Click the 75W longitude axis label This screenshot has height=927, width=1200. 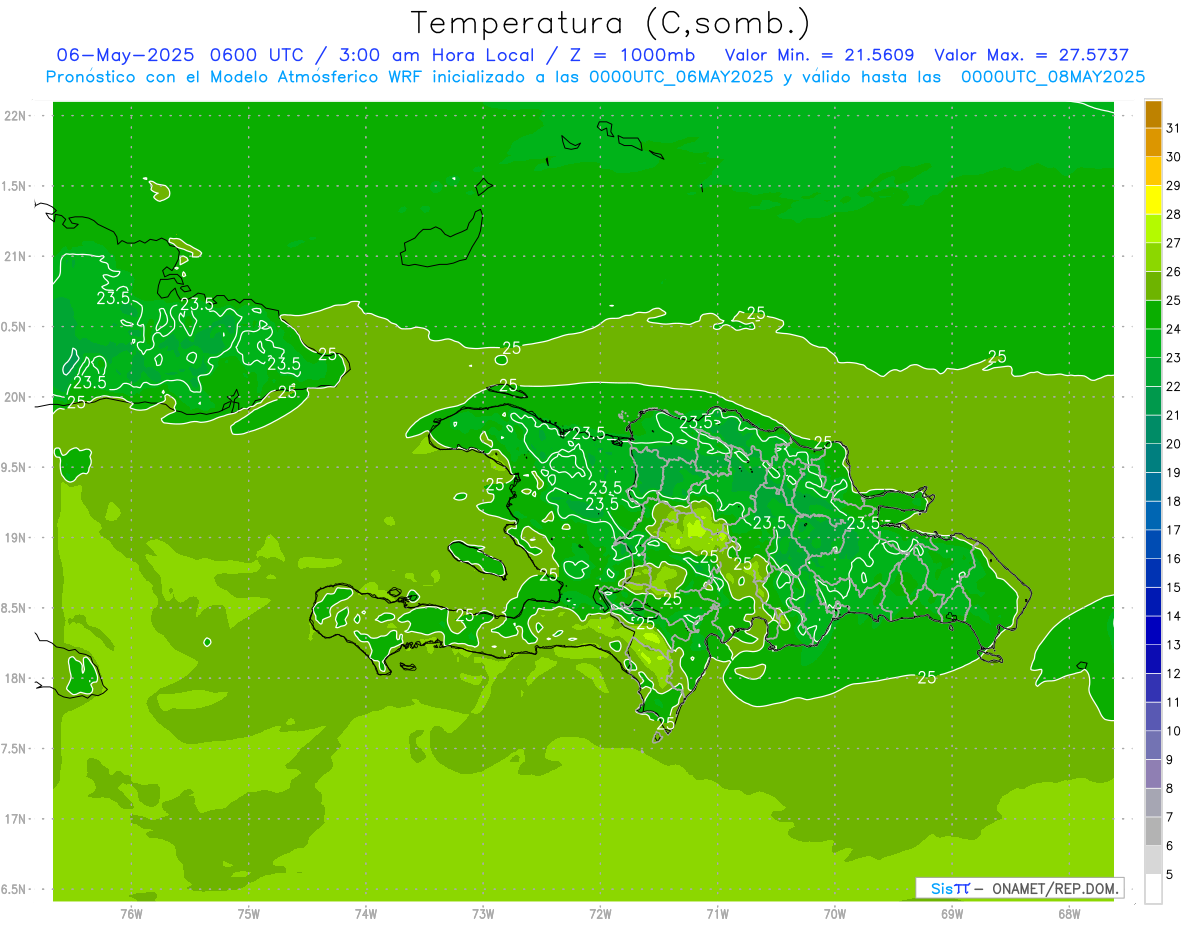[248, 914]
